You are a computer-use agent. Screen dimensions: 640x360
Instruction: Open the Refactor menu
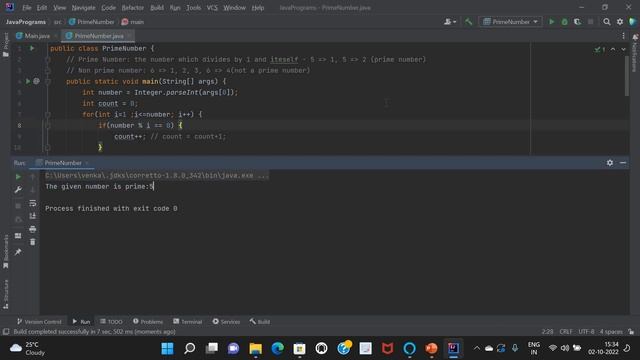click(133, 8)
